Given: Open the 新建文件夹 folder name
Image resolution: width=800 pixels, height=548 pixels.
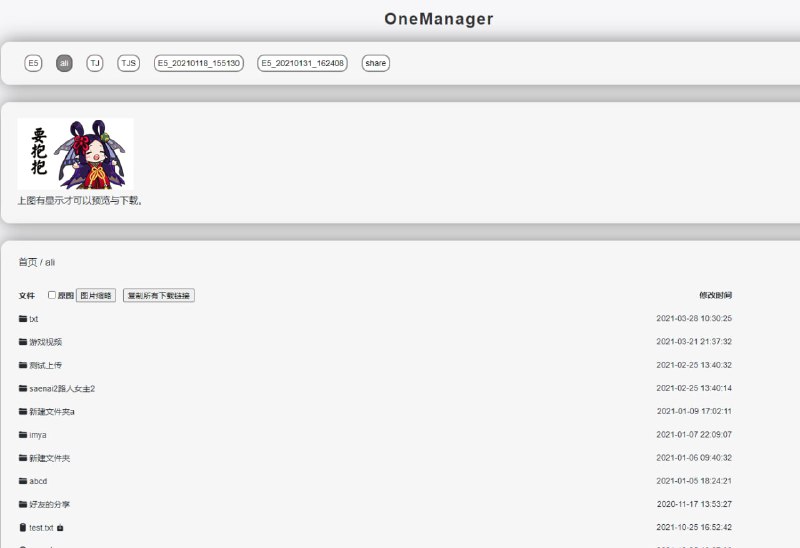Looking at the screenshot, I should (x=49, y=458).
